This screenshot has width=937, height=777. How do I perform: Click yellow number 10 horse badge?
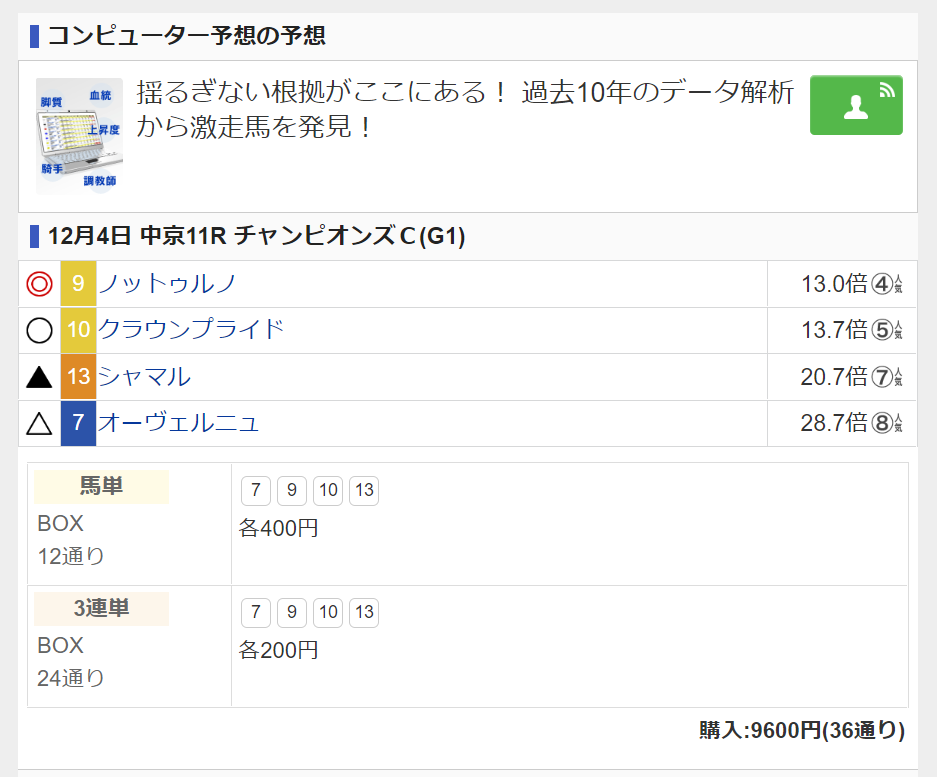(78, 330)
